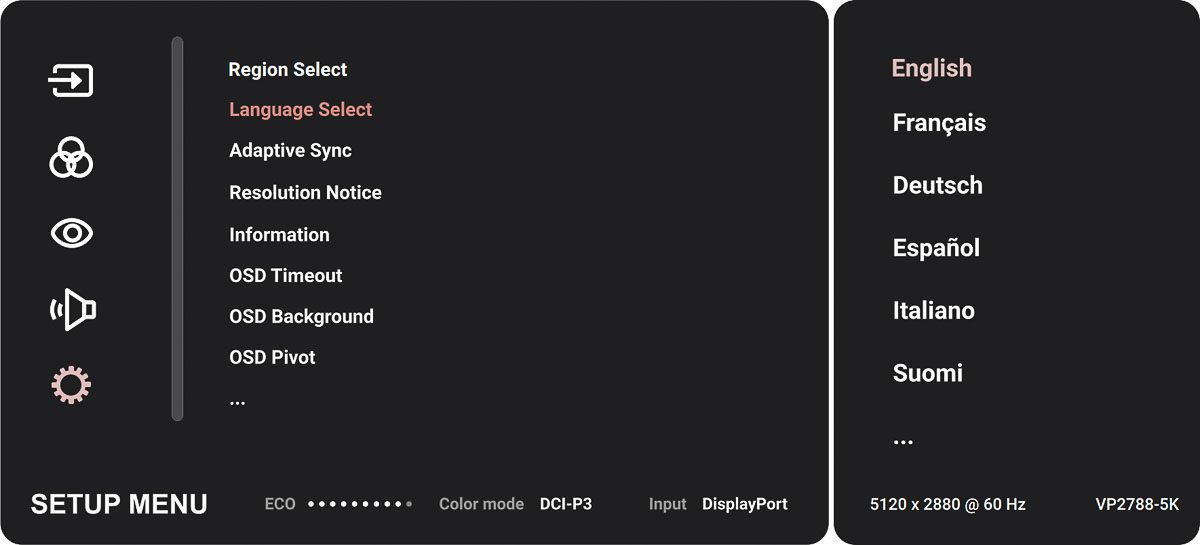Viewport: 1200px width, 545px height.
Task: Choose Deutsch language
Action: [x=937, y=186]
